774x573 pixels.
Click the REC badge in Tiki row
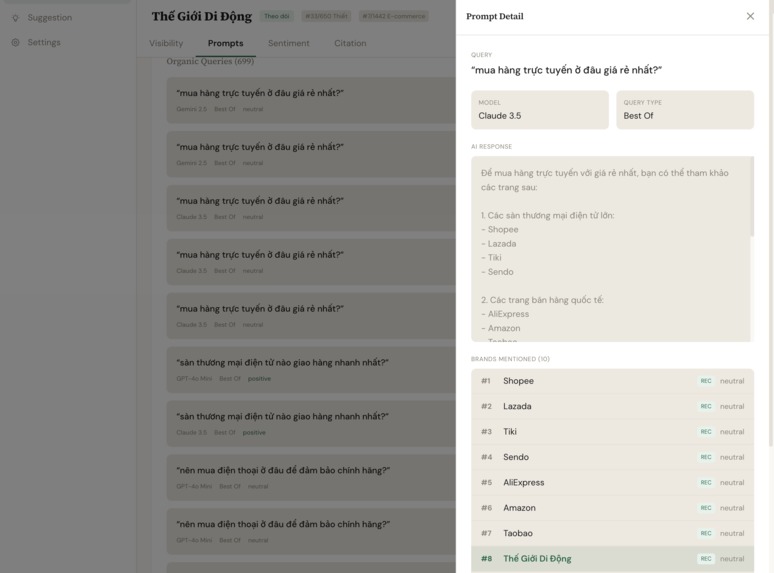[x=706, y=432]
